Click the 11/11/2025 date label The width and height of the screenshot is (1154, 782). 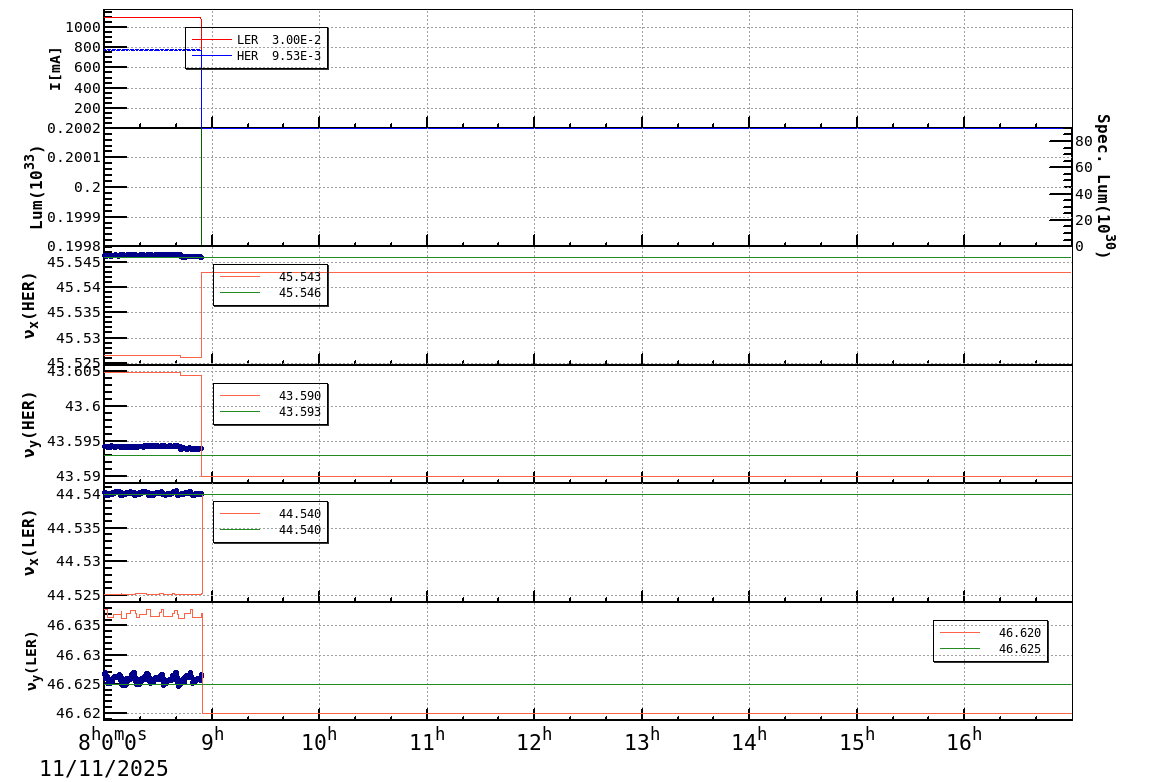(104, 768)
